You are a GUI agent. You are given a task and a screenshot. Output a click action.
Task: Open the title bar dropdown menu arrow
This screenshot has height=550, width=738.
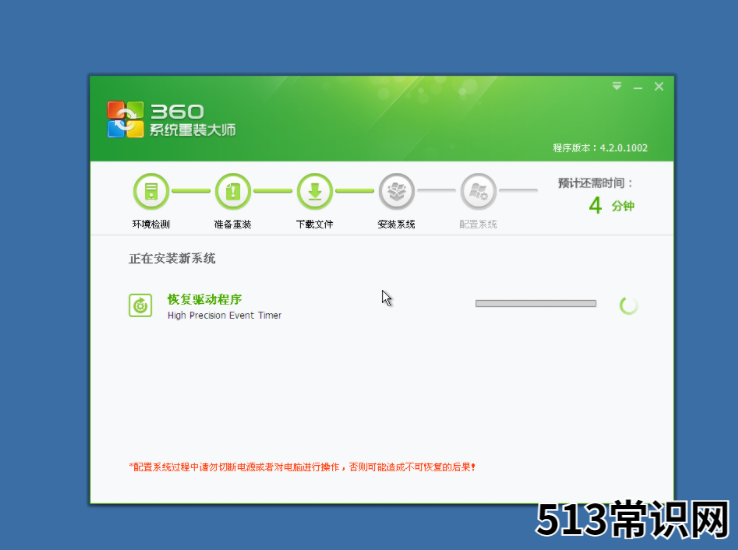click(617, 86)
